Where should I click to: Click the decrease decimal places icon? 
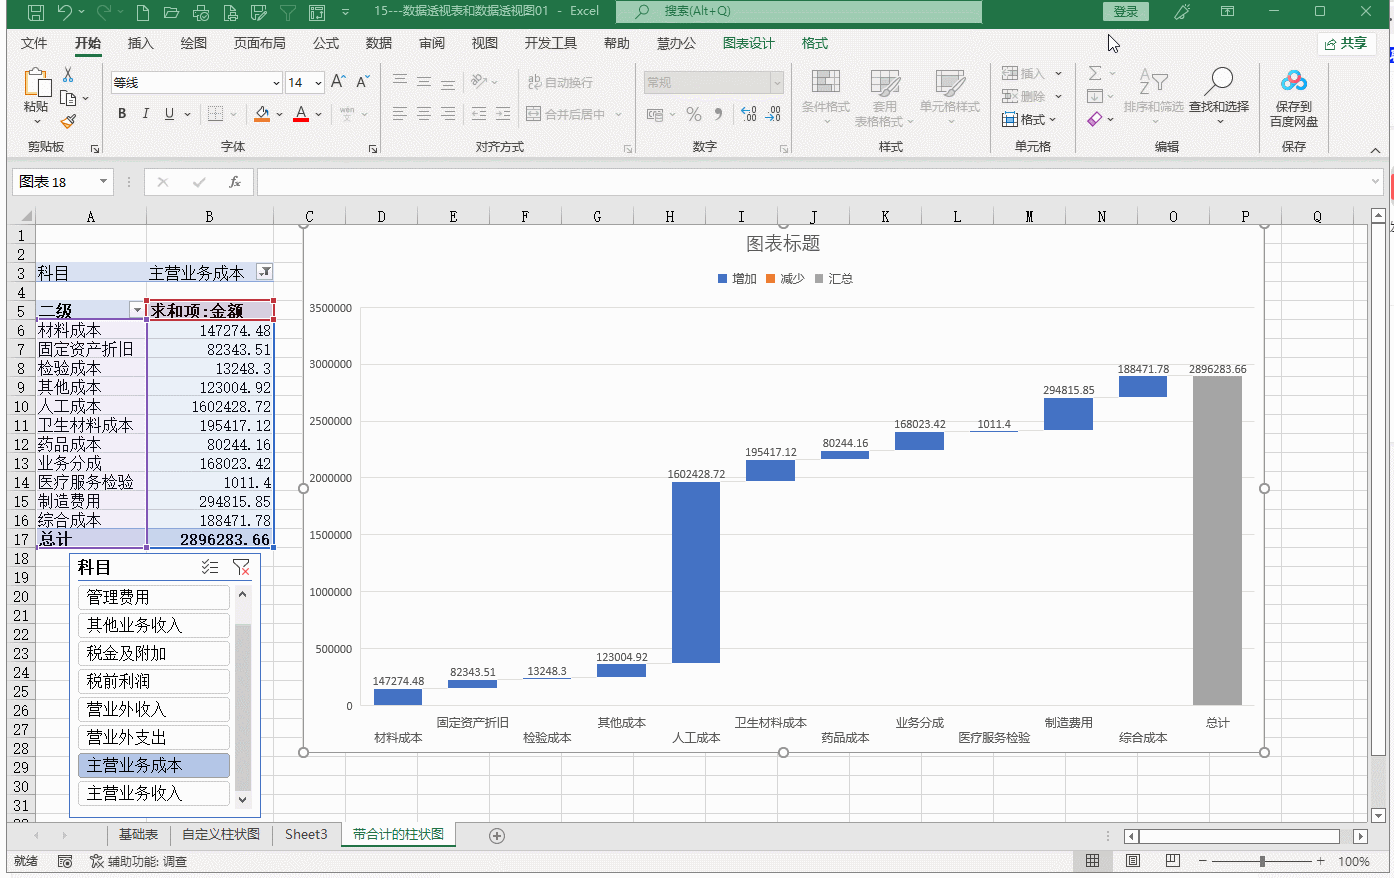(x=773, y=115)
